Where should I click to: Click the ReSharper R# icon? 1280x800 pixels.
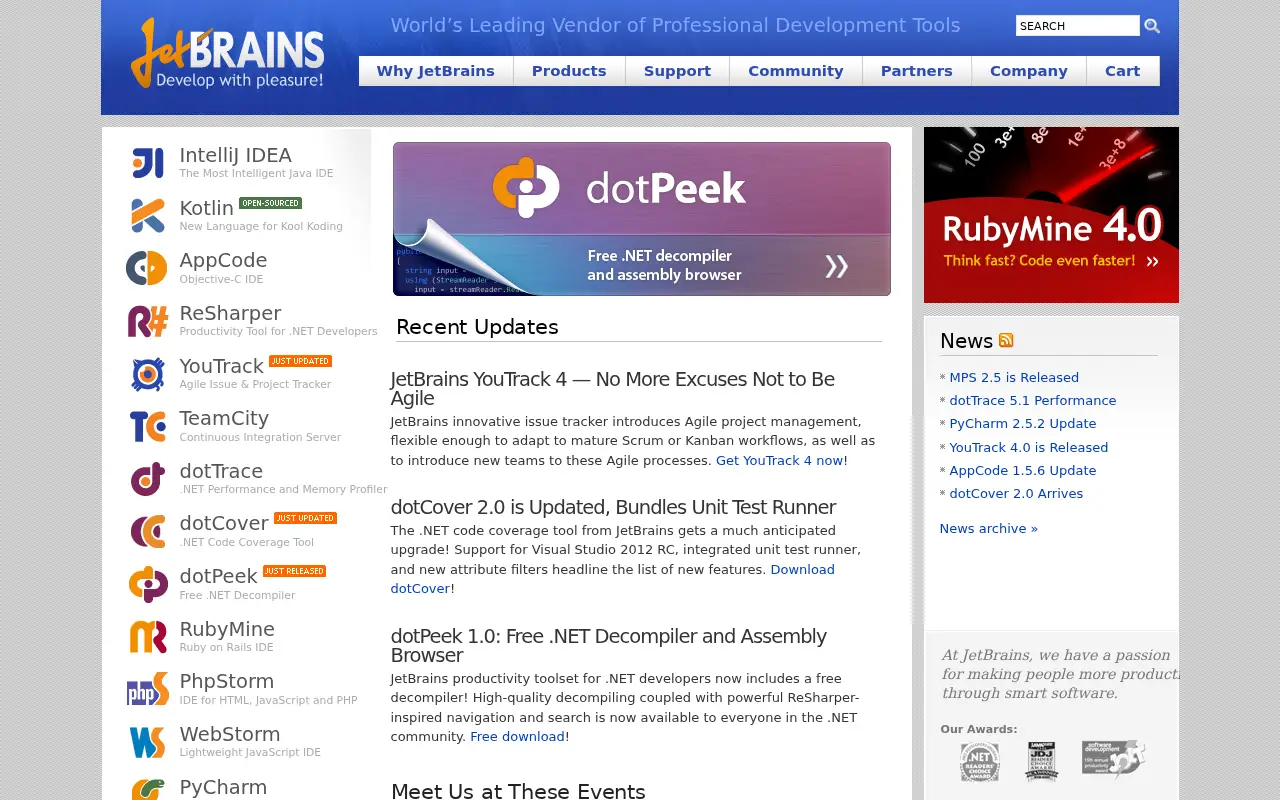coord(148,321)
